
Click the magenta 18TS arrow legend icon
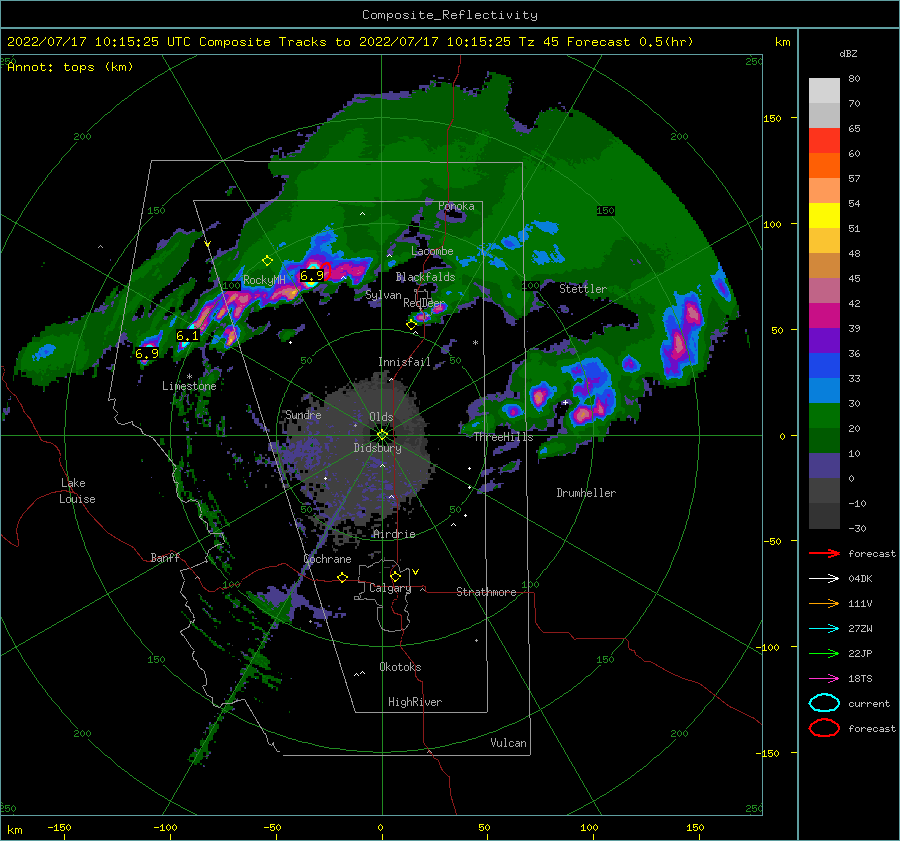click(824, 679)
